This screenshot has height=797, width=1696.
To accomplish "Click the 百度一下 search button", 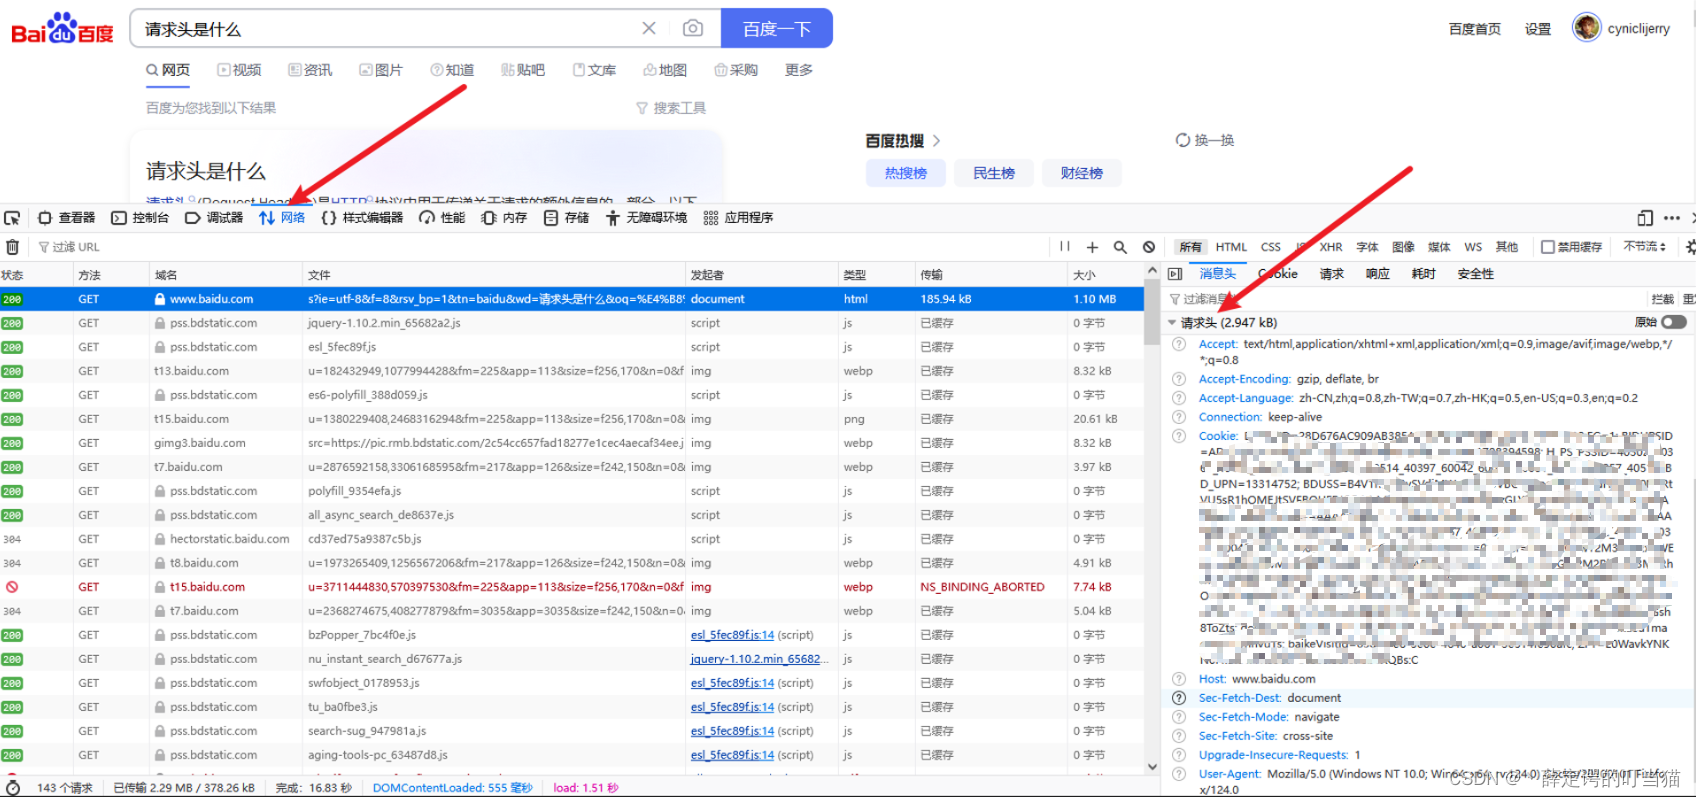I will pyautogui.click(x=777, y=29).
